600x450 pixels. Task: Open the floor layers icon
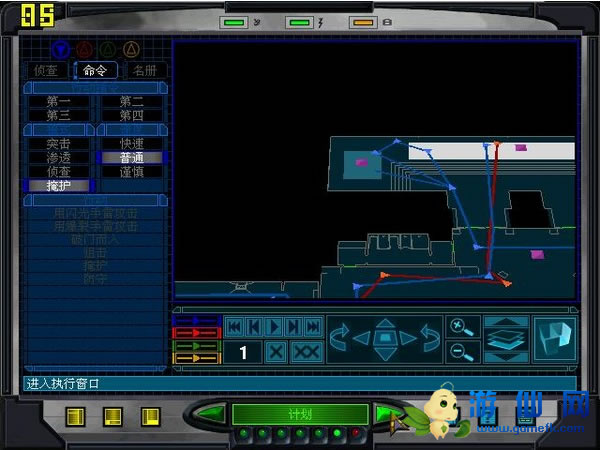506,339
